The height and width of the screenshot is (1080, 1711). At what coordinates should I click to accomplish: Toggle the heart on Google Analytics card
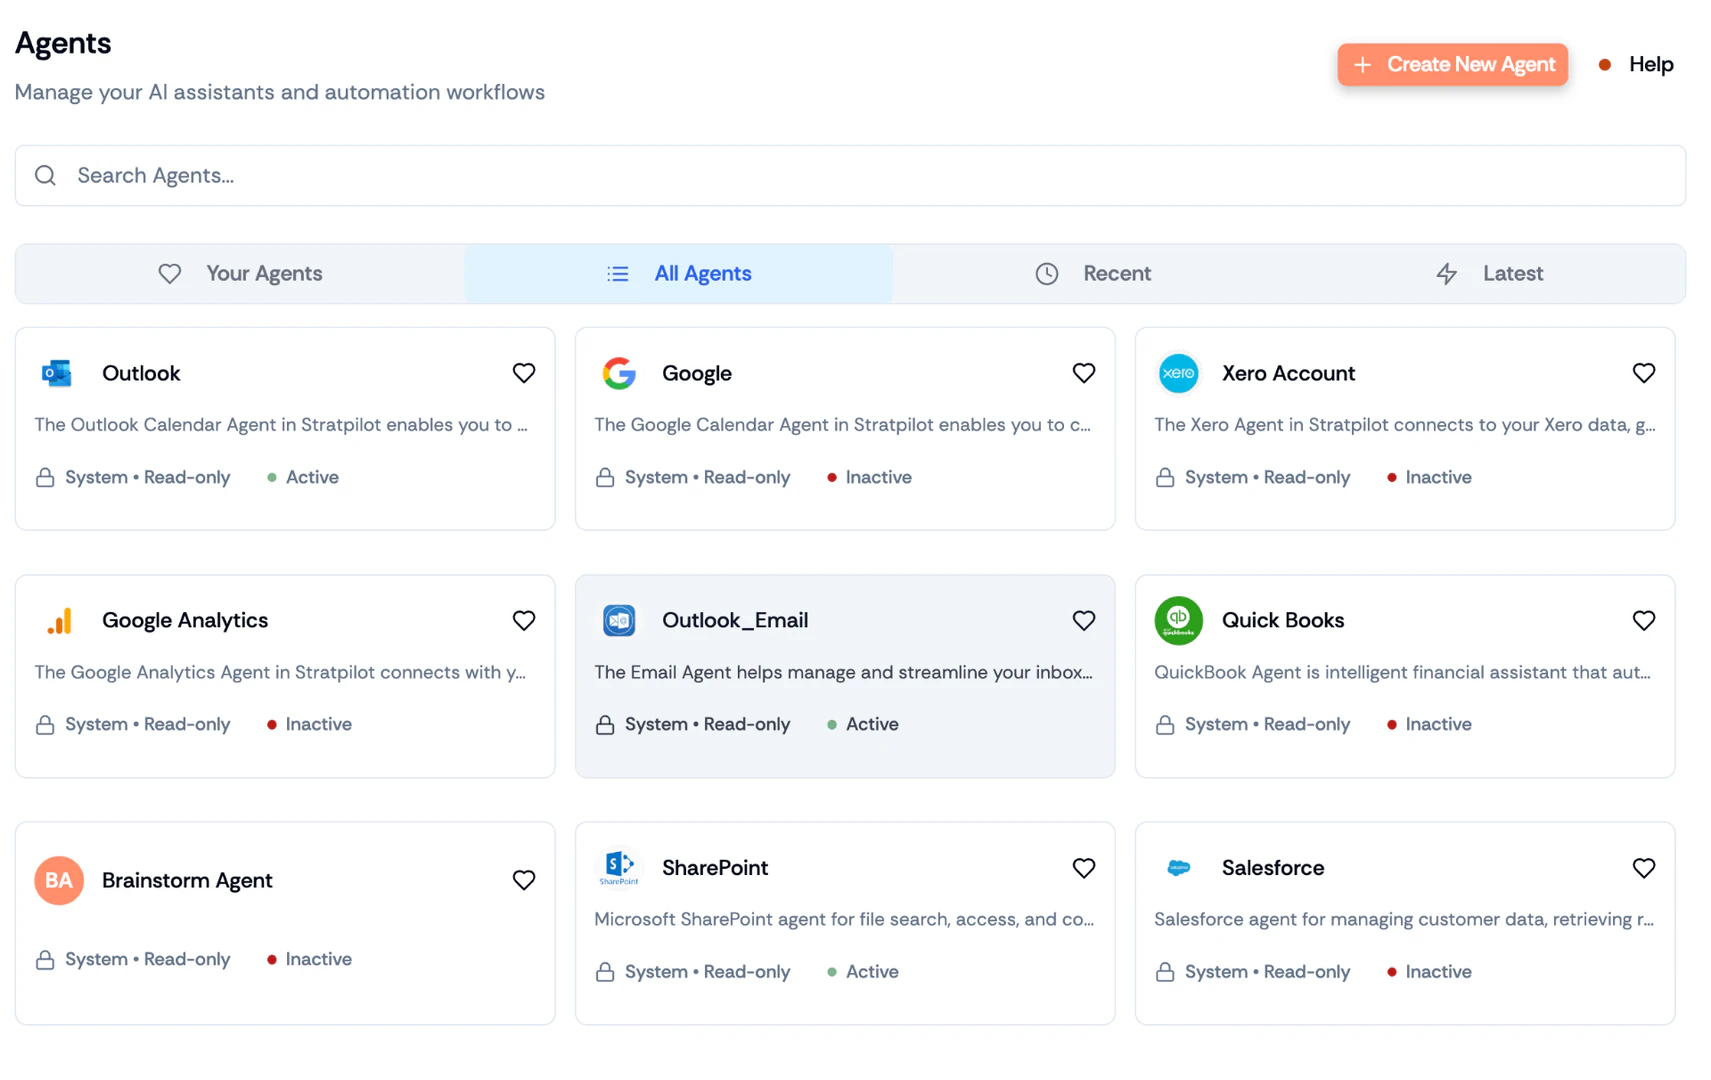tap(523, 621)
